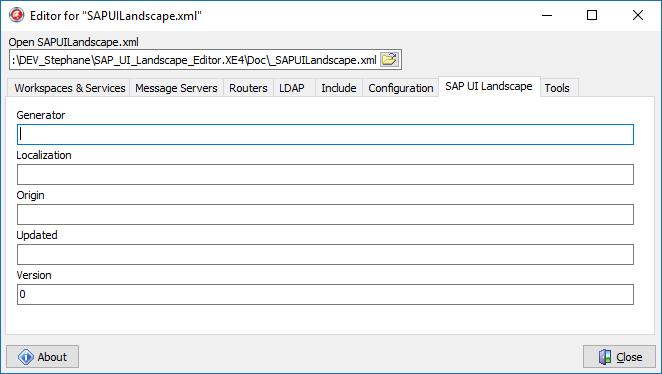Click the red application icon in title bar
The height and width of the screenshot is (374, 662).
click(17, 15)
